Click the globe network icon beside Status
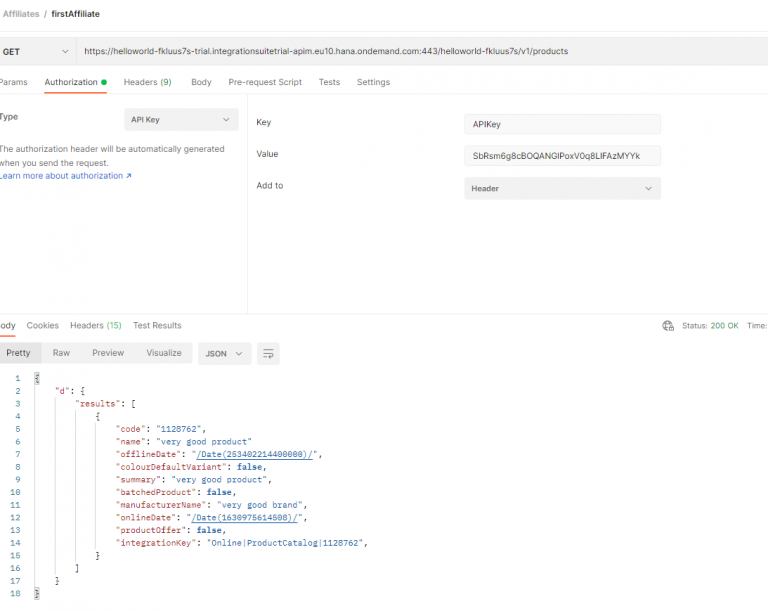 [668, 326]
